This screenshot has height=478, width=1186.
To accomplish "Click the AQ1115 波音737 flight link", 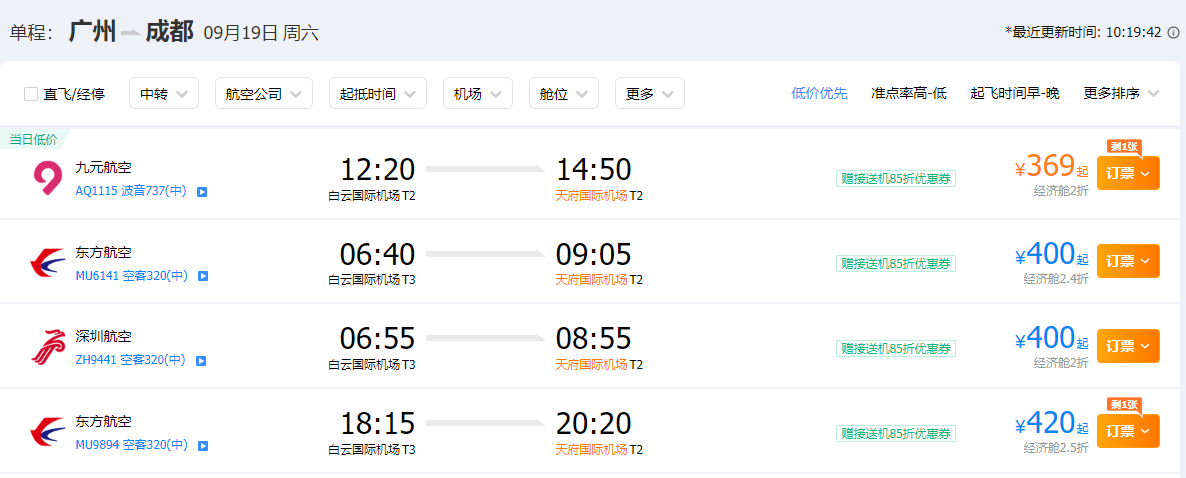I will 131,191.
